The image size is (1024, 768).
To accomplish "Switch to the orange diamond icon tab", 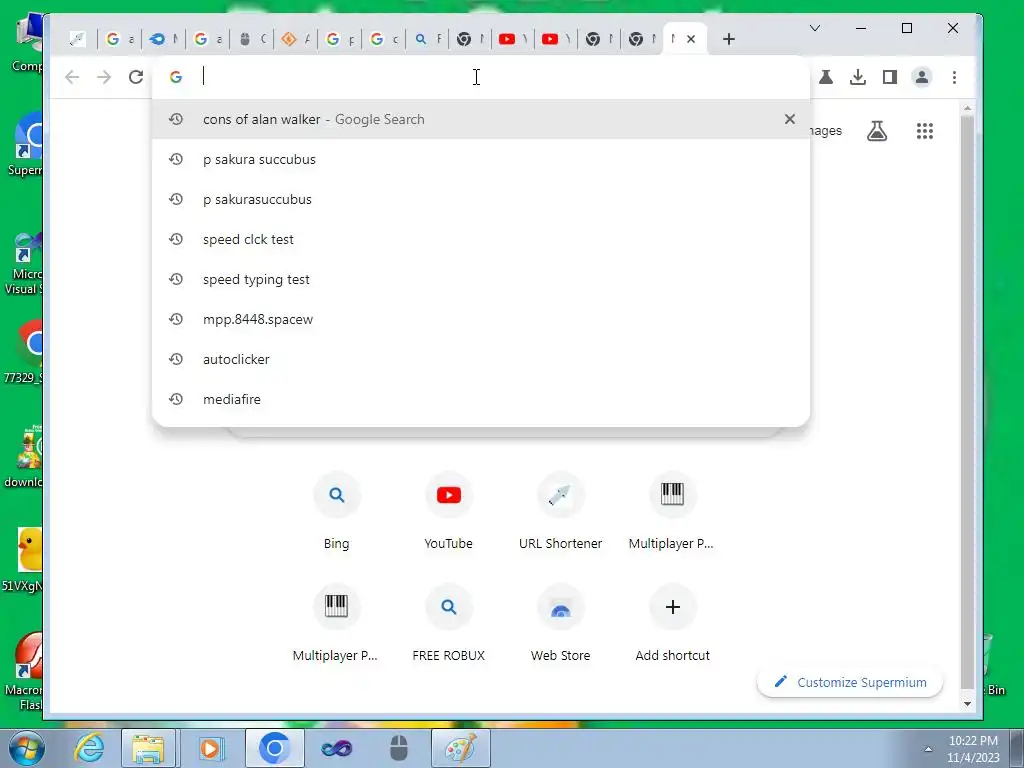I will [x=295, y=39].
